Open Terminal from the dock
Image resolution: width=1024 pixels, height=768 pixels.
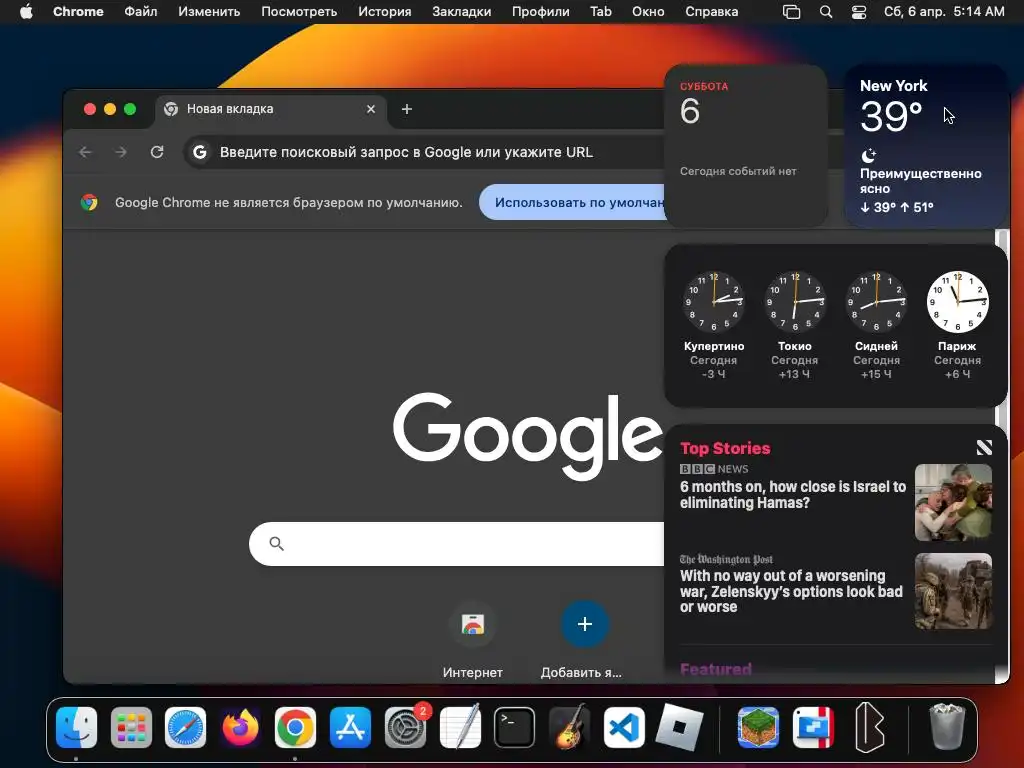pos(515,727)
